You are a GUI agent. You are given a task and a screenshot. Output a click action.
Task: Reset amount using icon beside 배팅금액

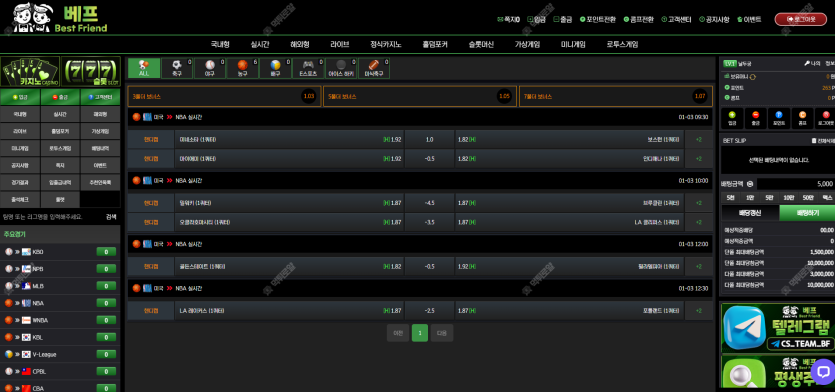click(x=750, y=184)
